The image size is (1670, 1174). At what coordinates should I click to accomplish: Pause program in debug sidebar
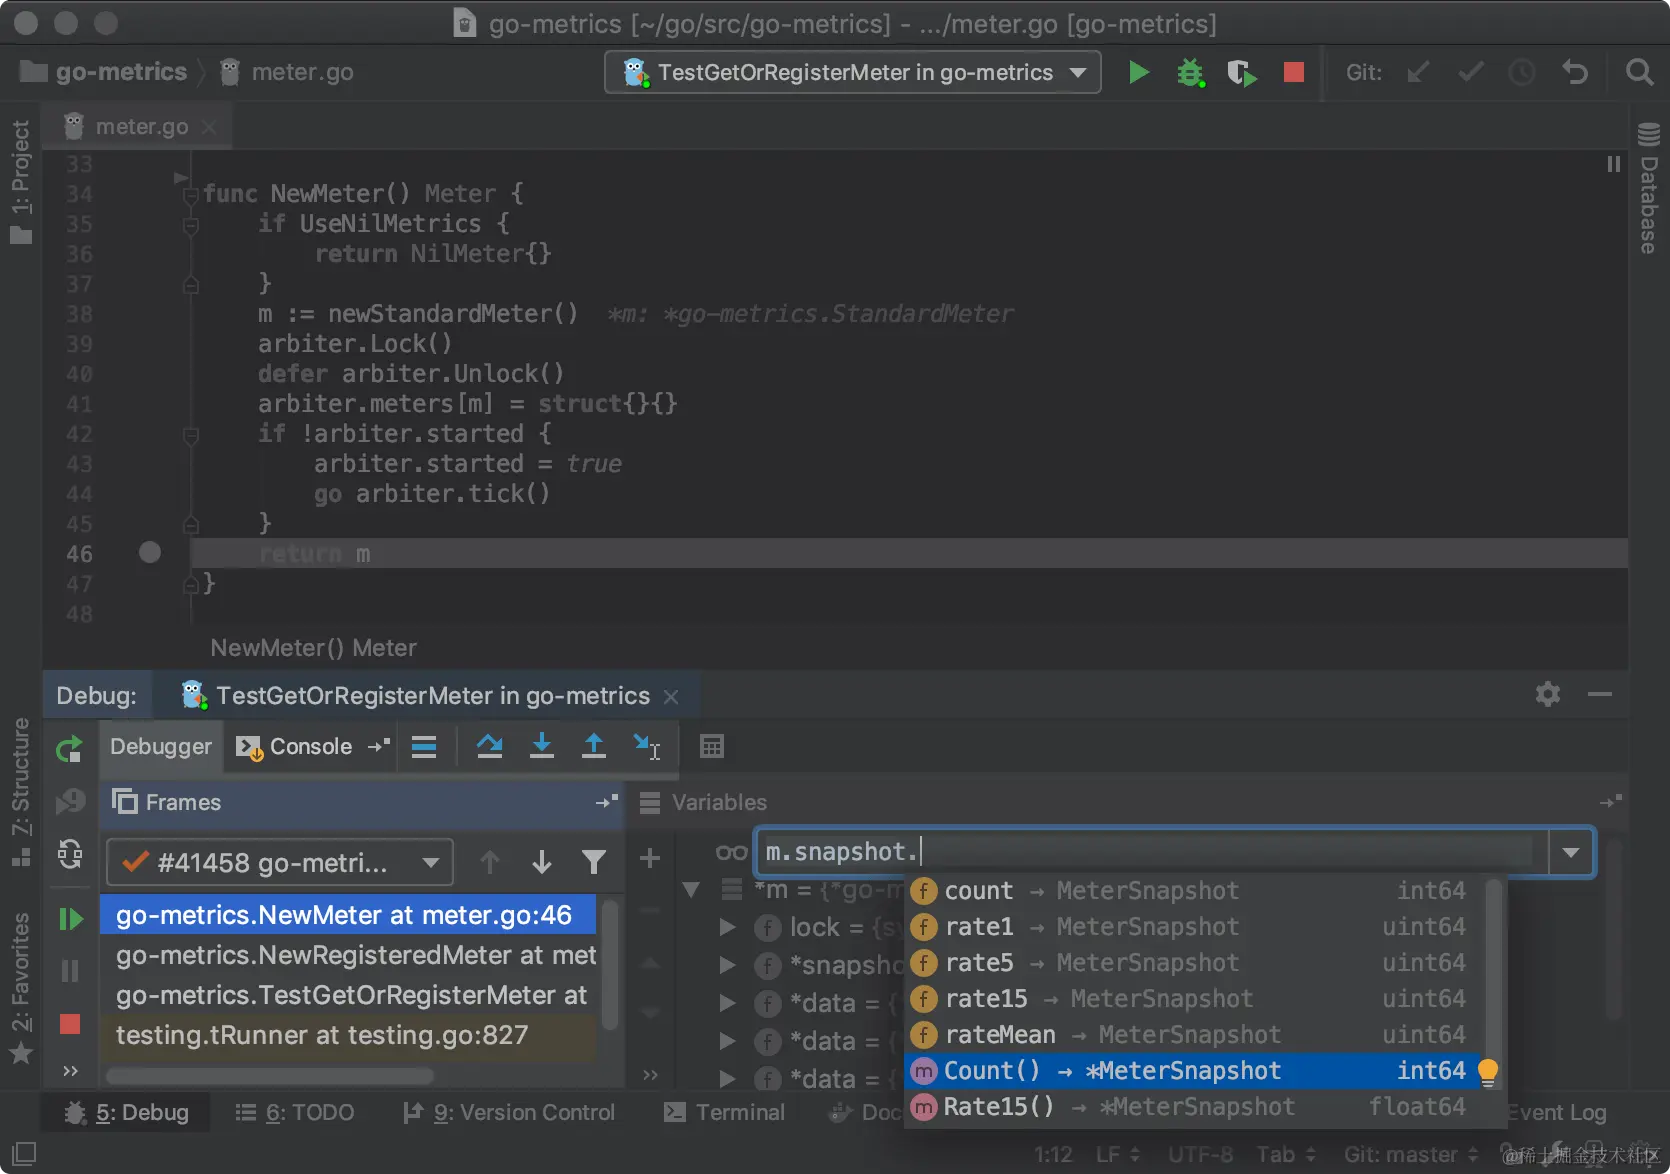[x=70, y=971]
